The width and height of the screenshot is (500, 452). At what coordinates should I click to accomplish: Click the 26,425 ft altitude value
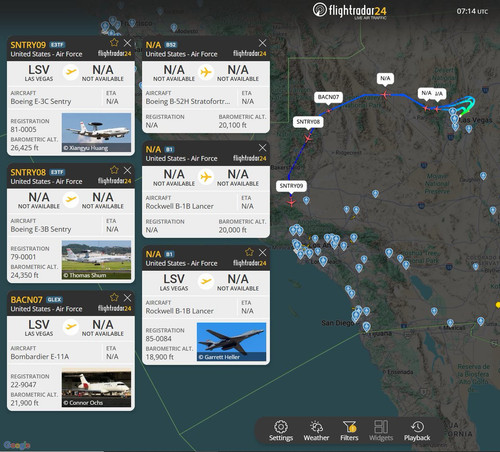[x=25, y=148]
